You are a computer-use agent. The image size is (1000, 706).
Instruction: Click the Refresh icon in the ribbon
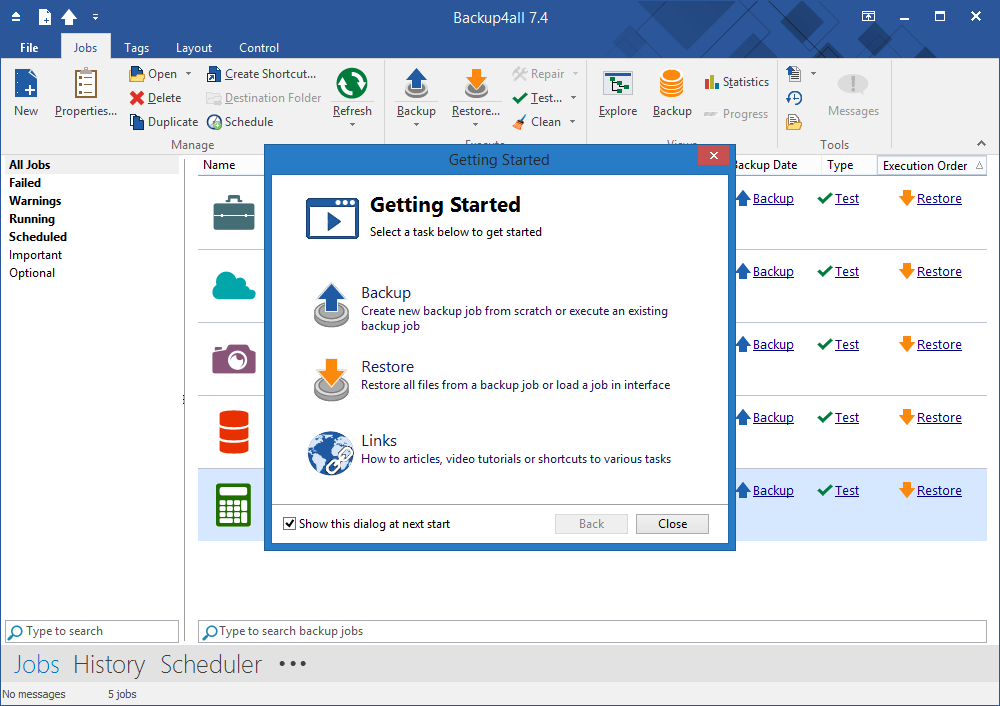pos(352,86)
